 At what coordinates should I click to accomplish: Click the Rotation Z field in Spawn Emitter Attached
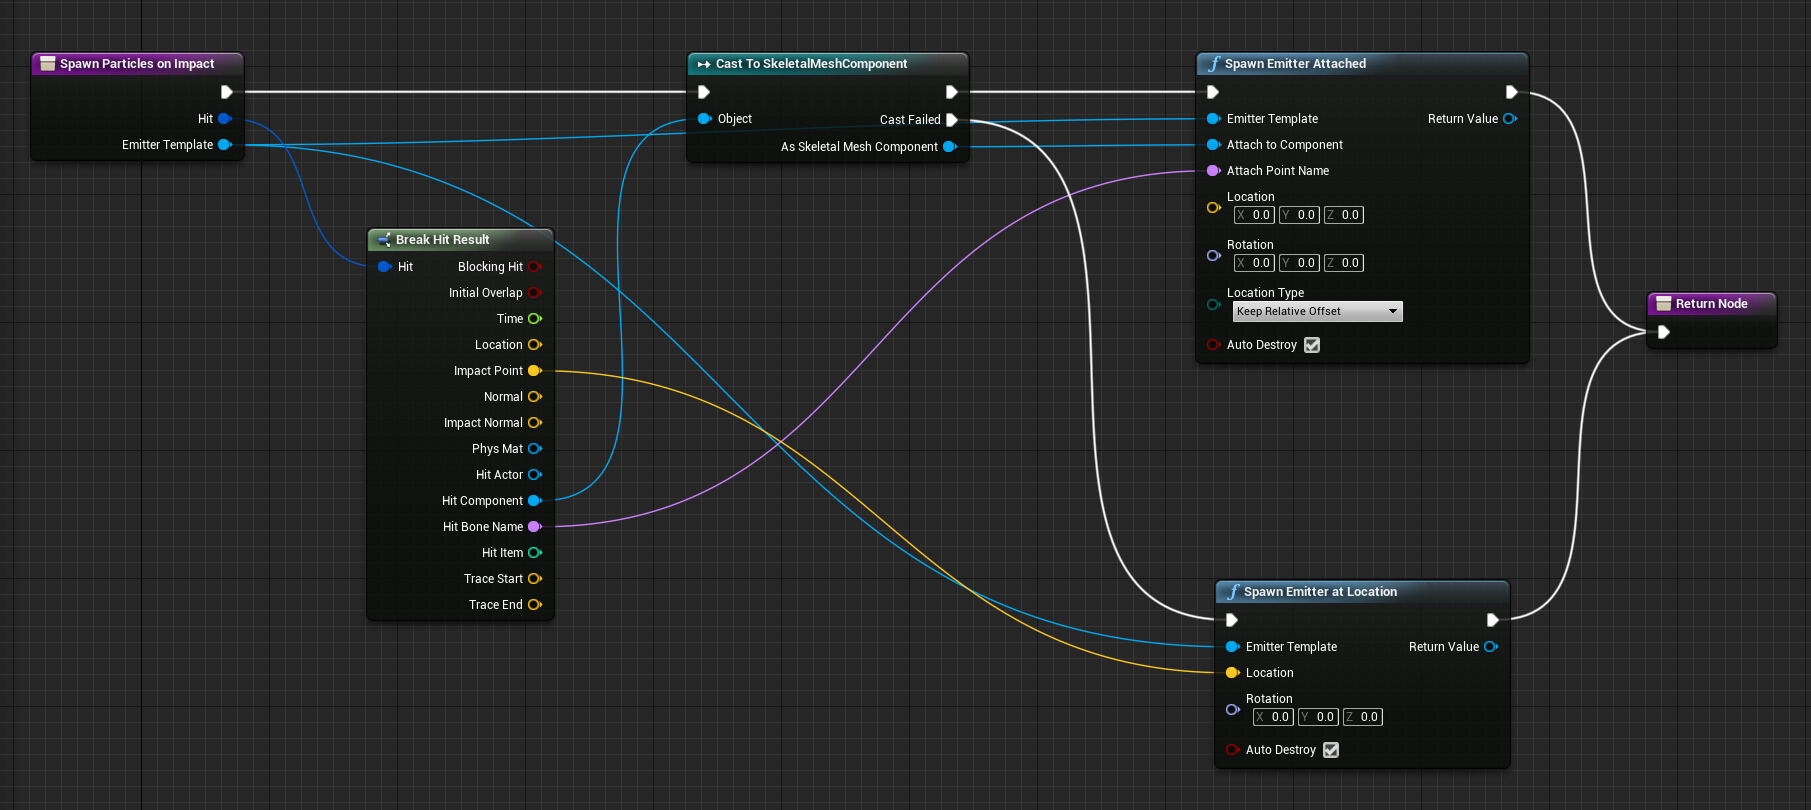[x=1344, y=263]
